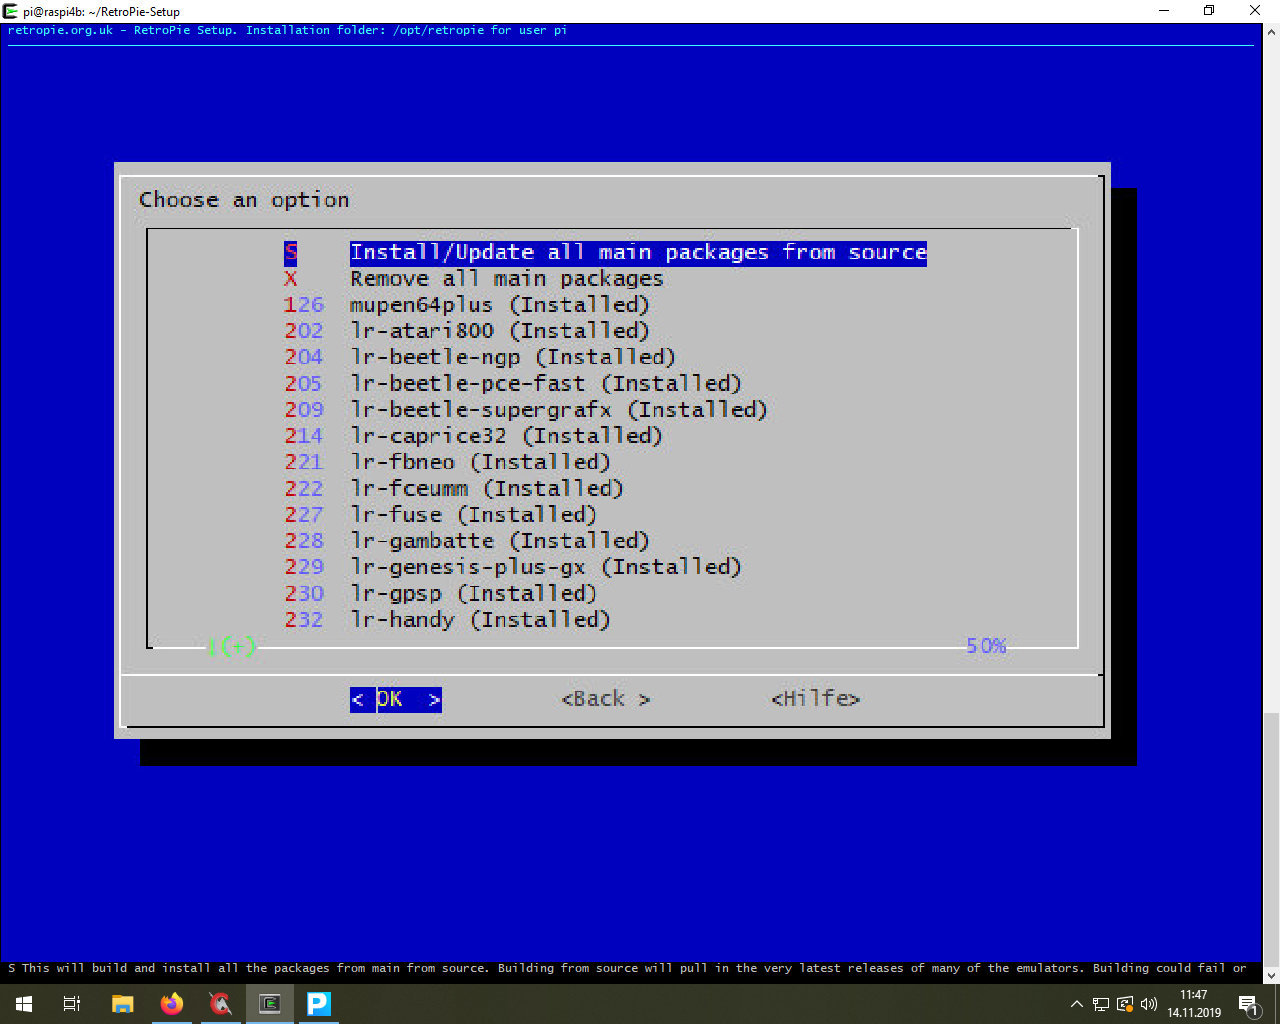This screenshot has height=1024, width=1280.
Task: Open File Explorer from the taskbar
Action: coord(122,1004)
